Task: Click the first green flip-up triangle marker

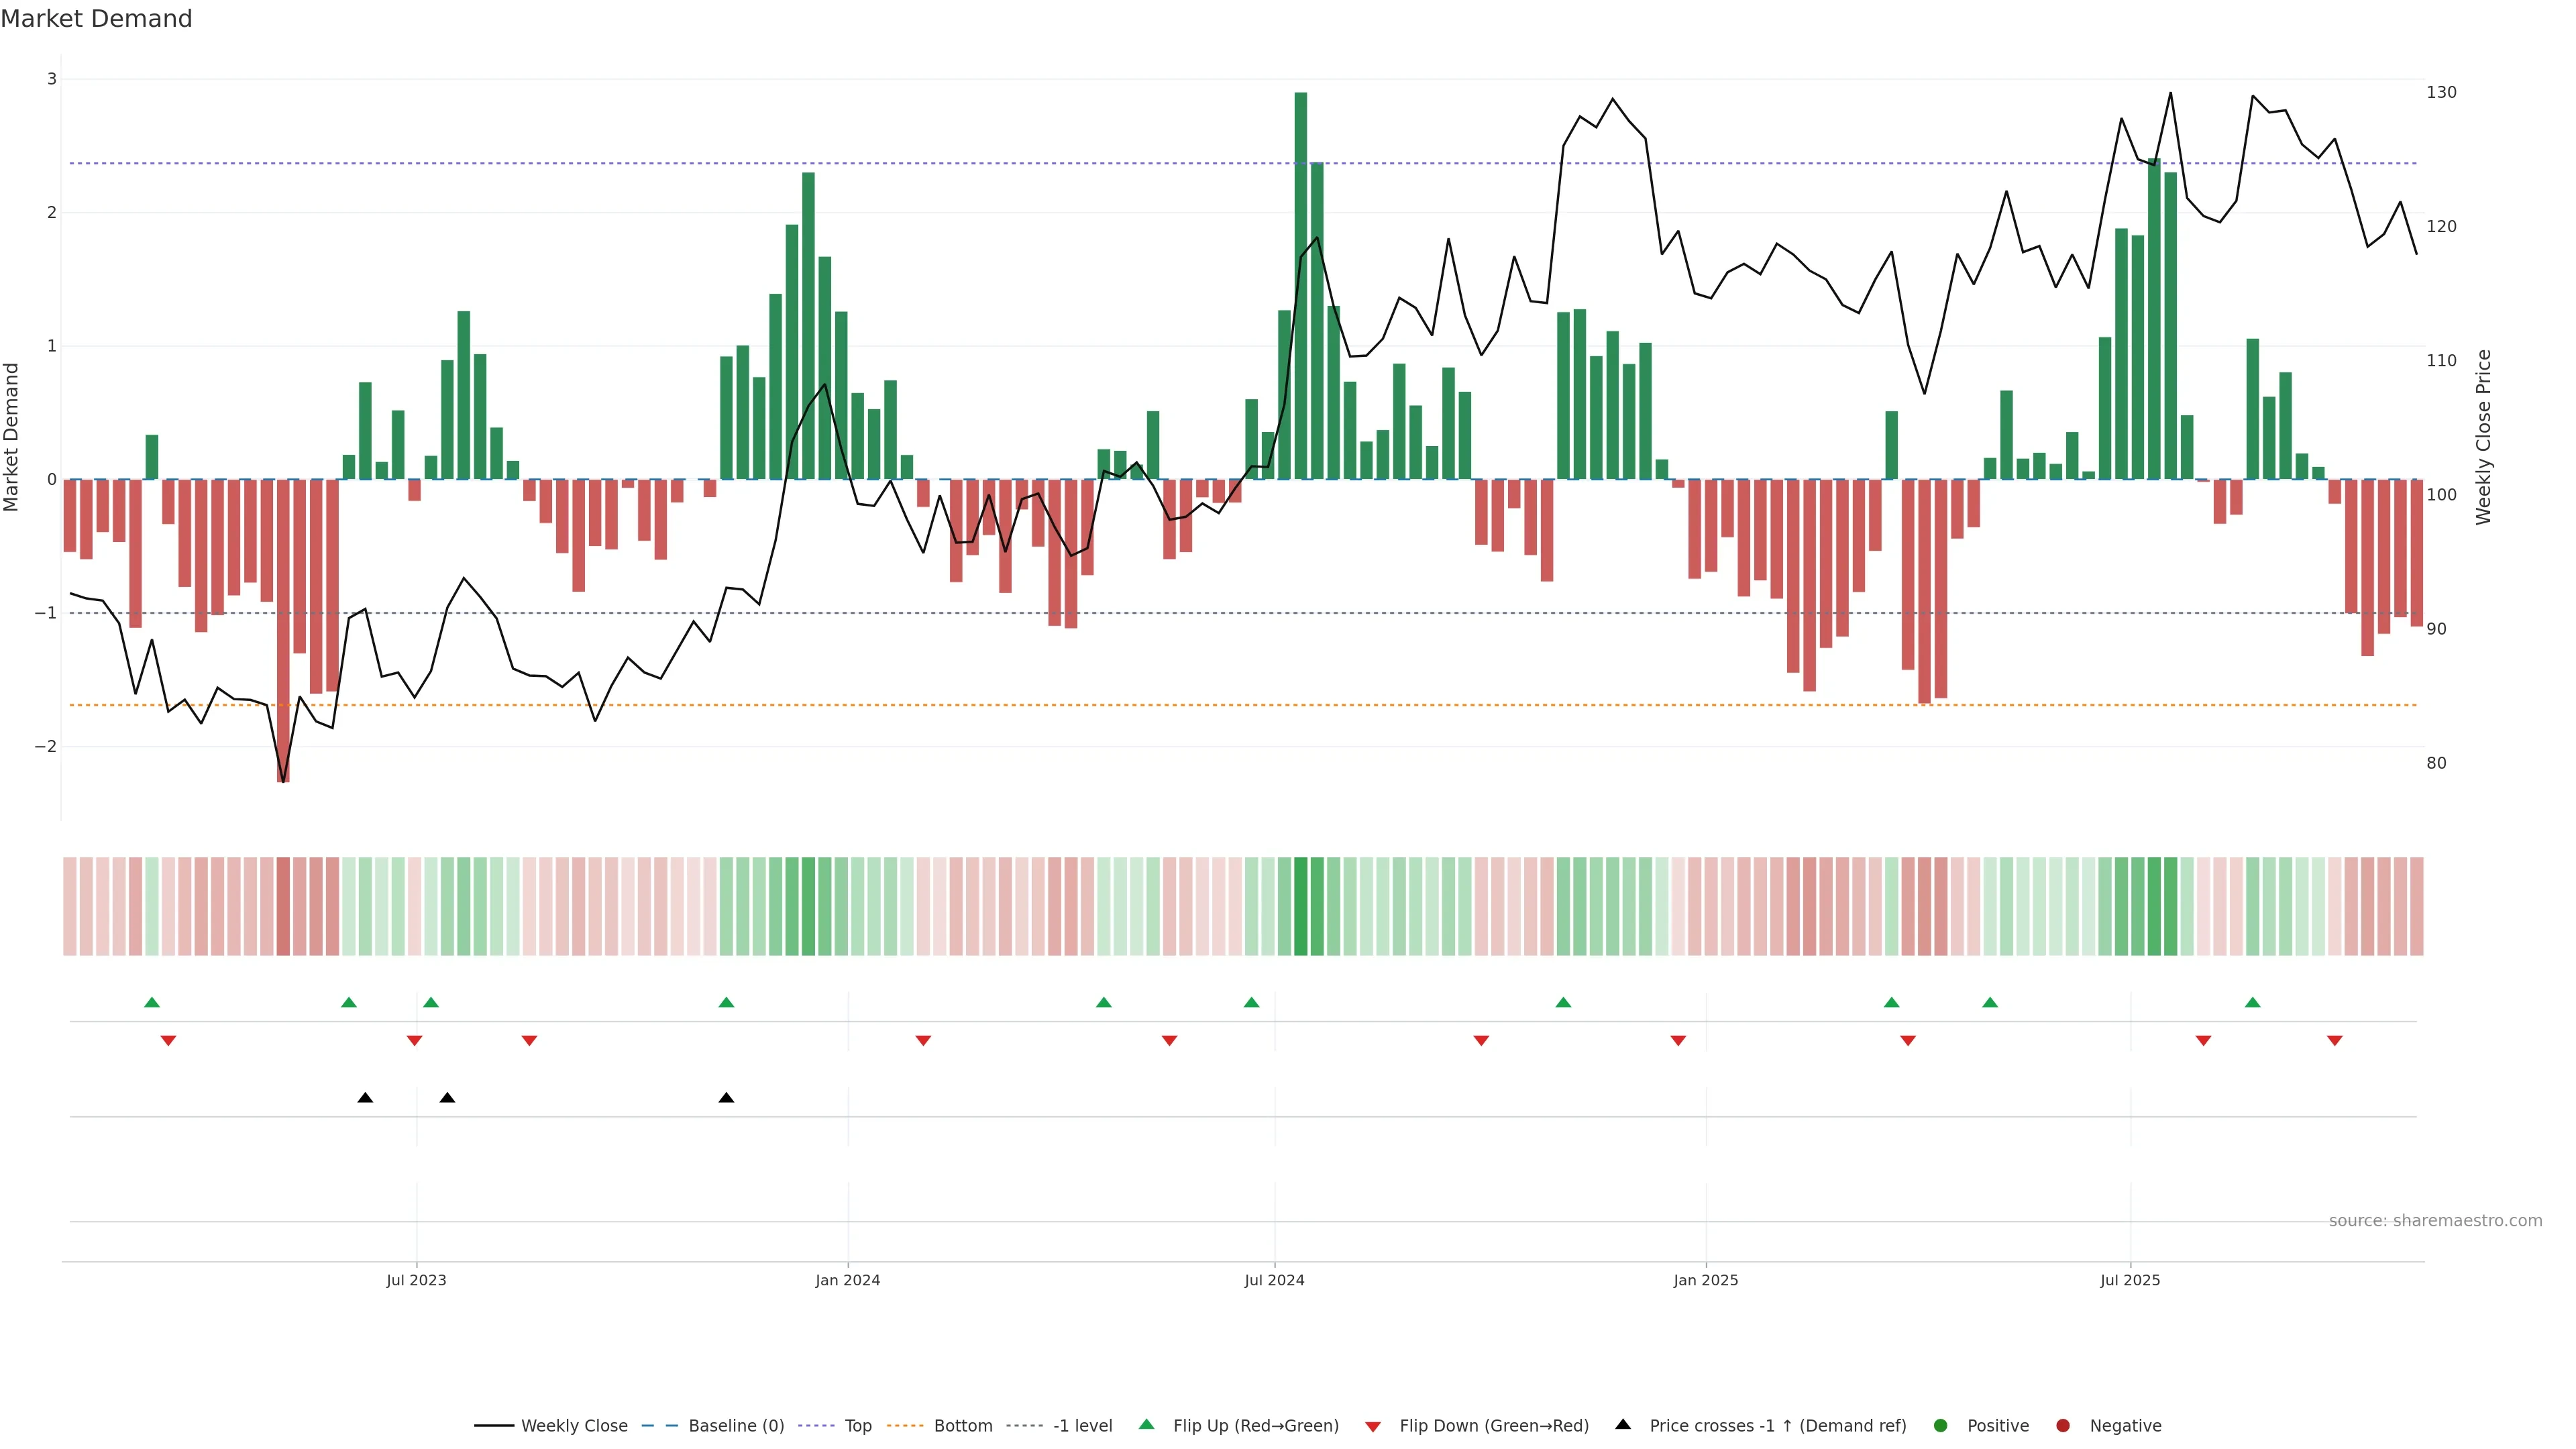Action: pyautogui.click(x=152, y=1002)
